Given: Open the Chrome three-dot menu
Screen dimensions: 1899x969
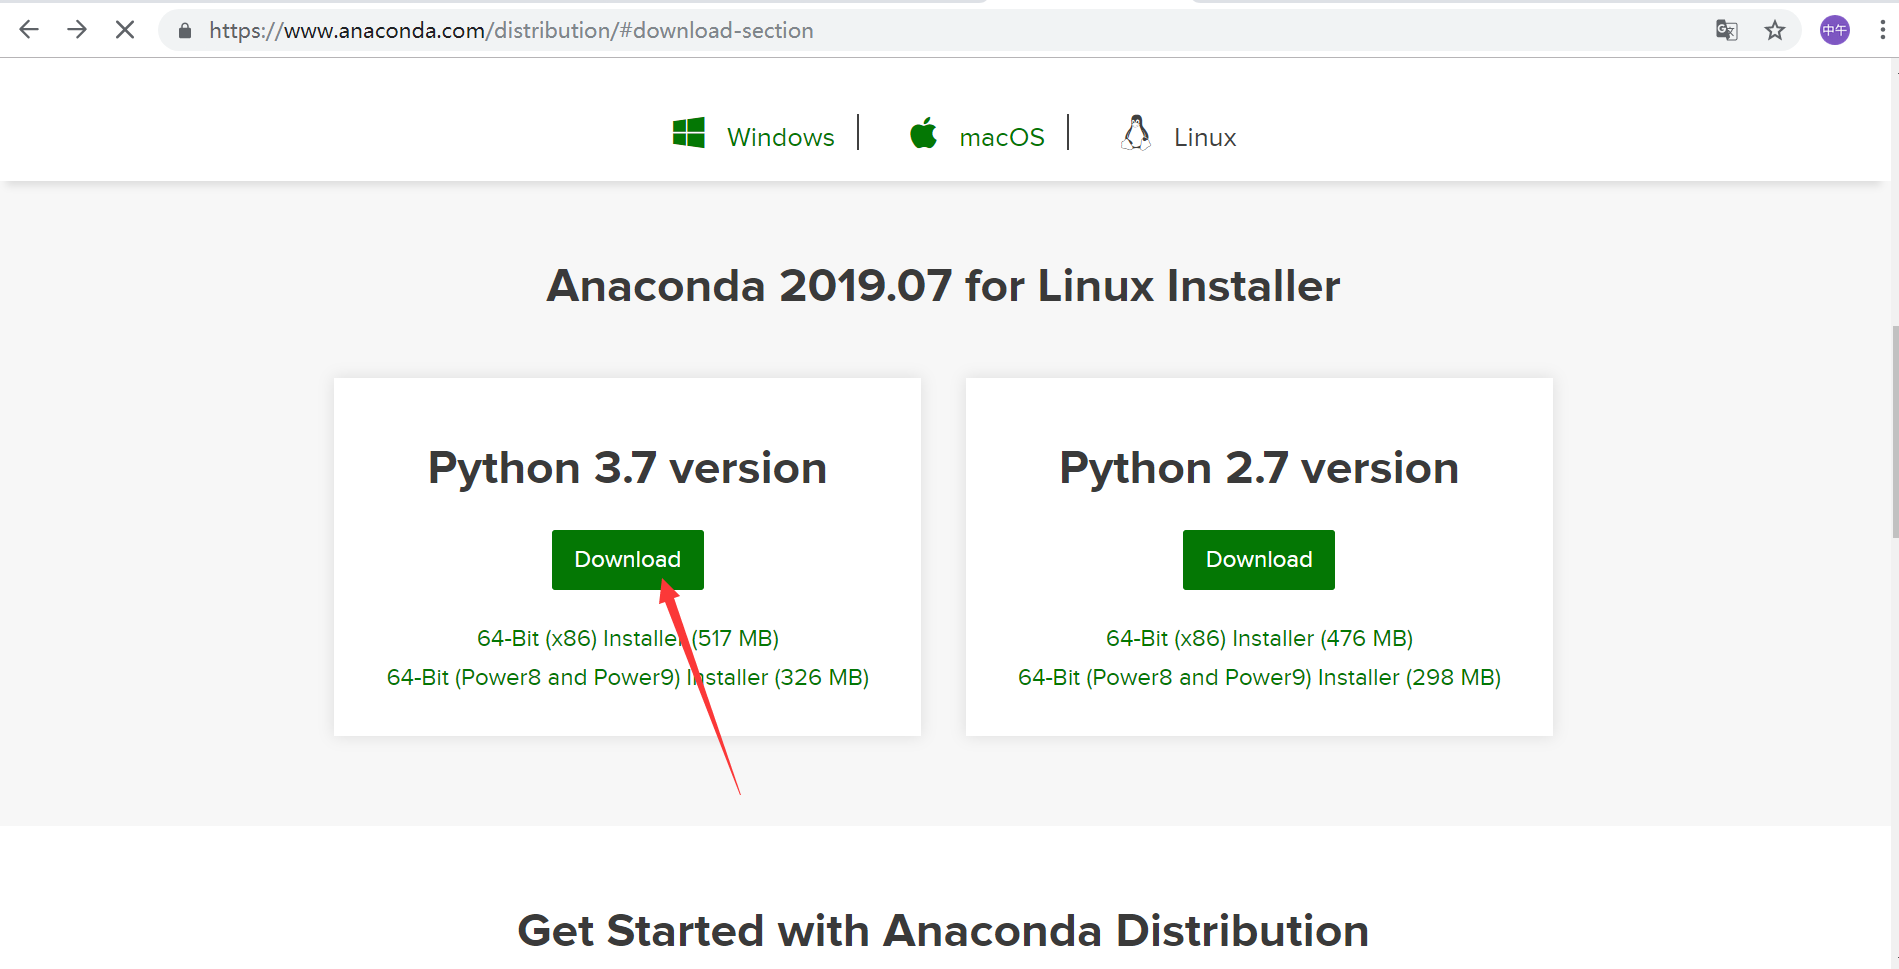Looking at the screenshot, I should (1880, 29).
